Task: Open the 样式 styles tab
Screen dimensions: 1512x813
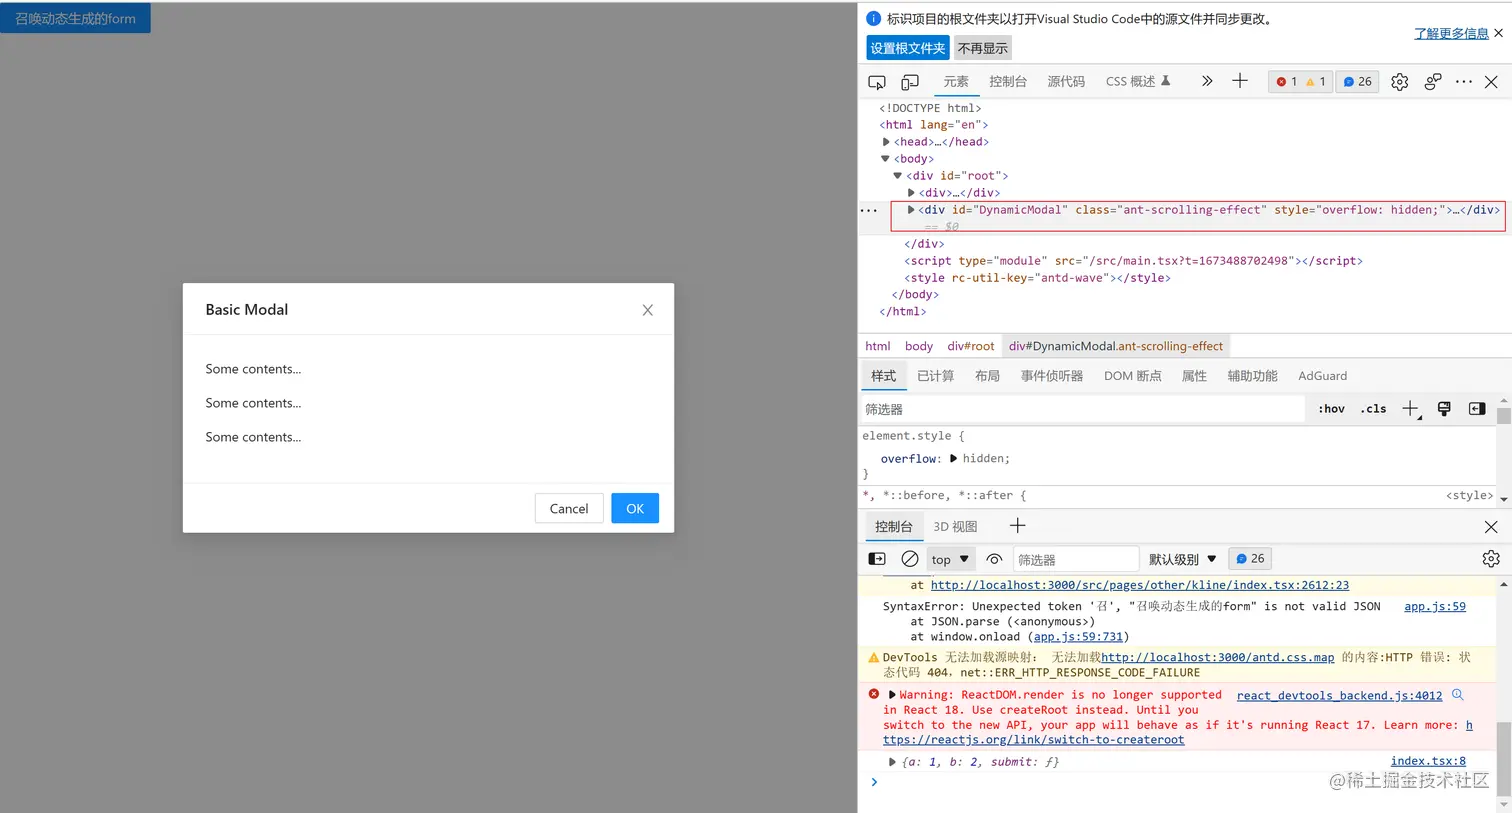Action: coord(884,376)
